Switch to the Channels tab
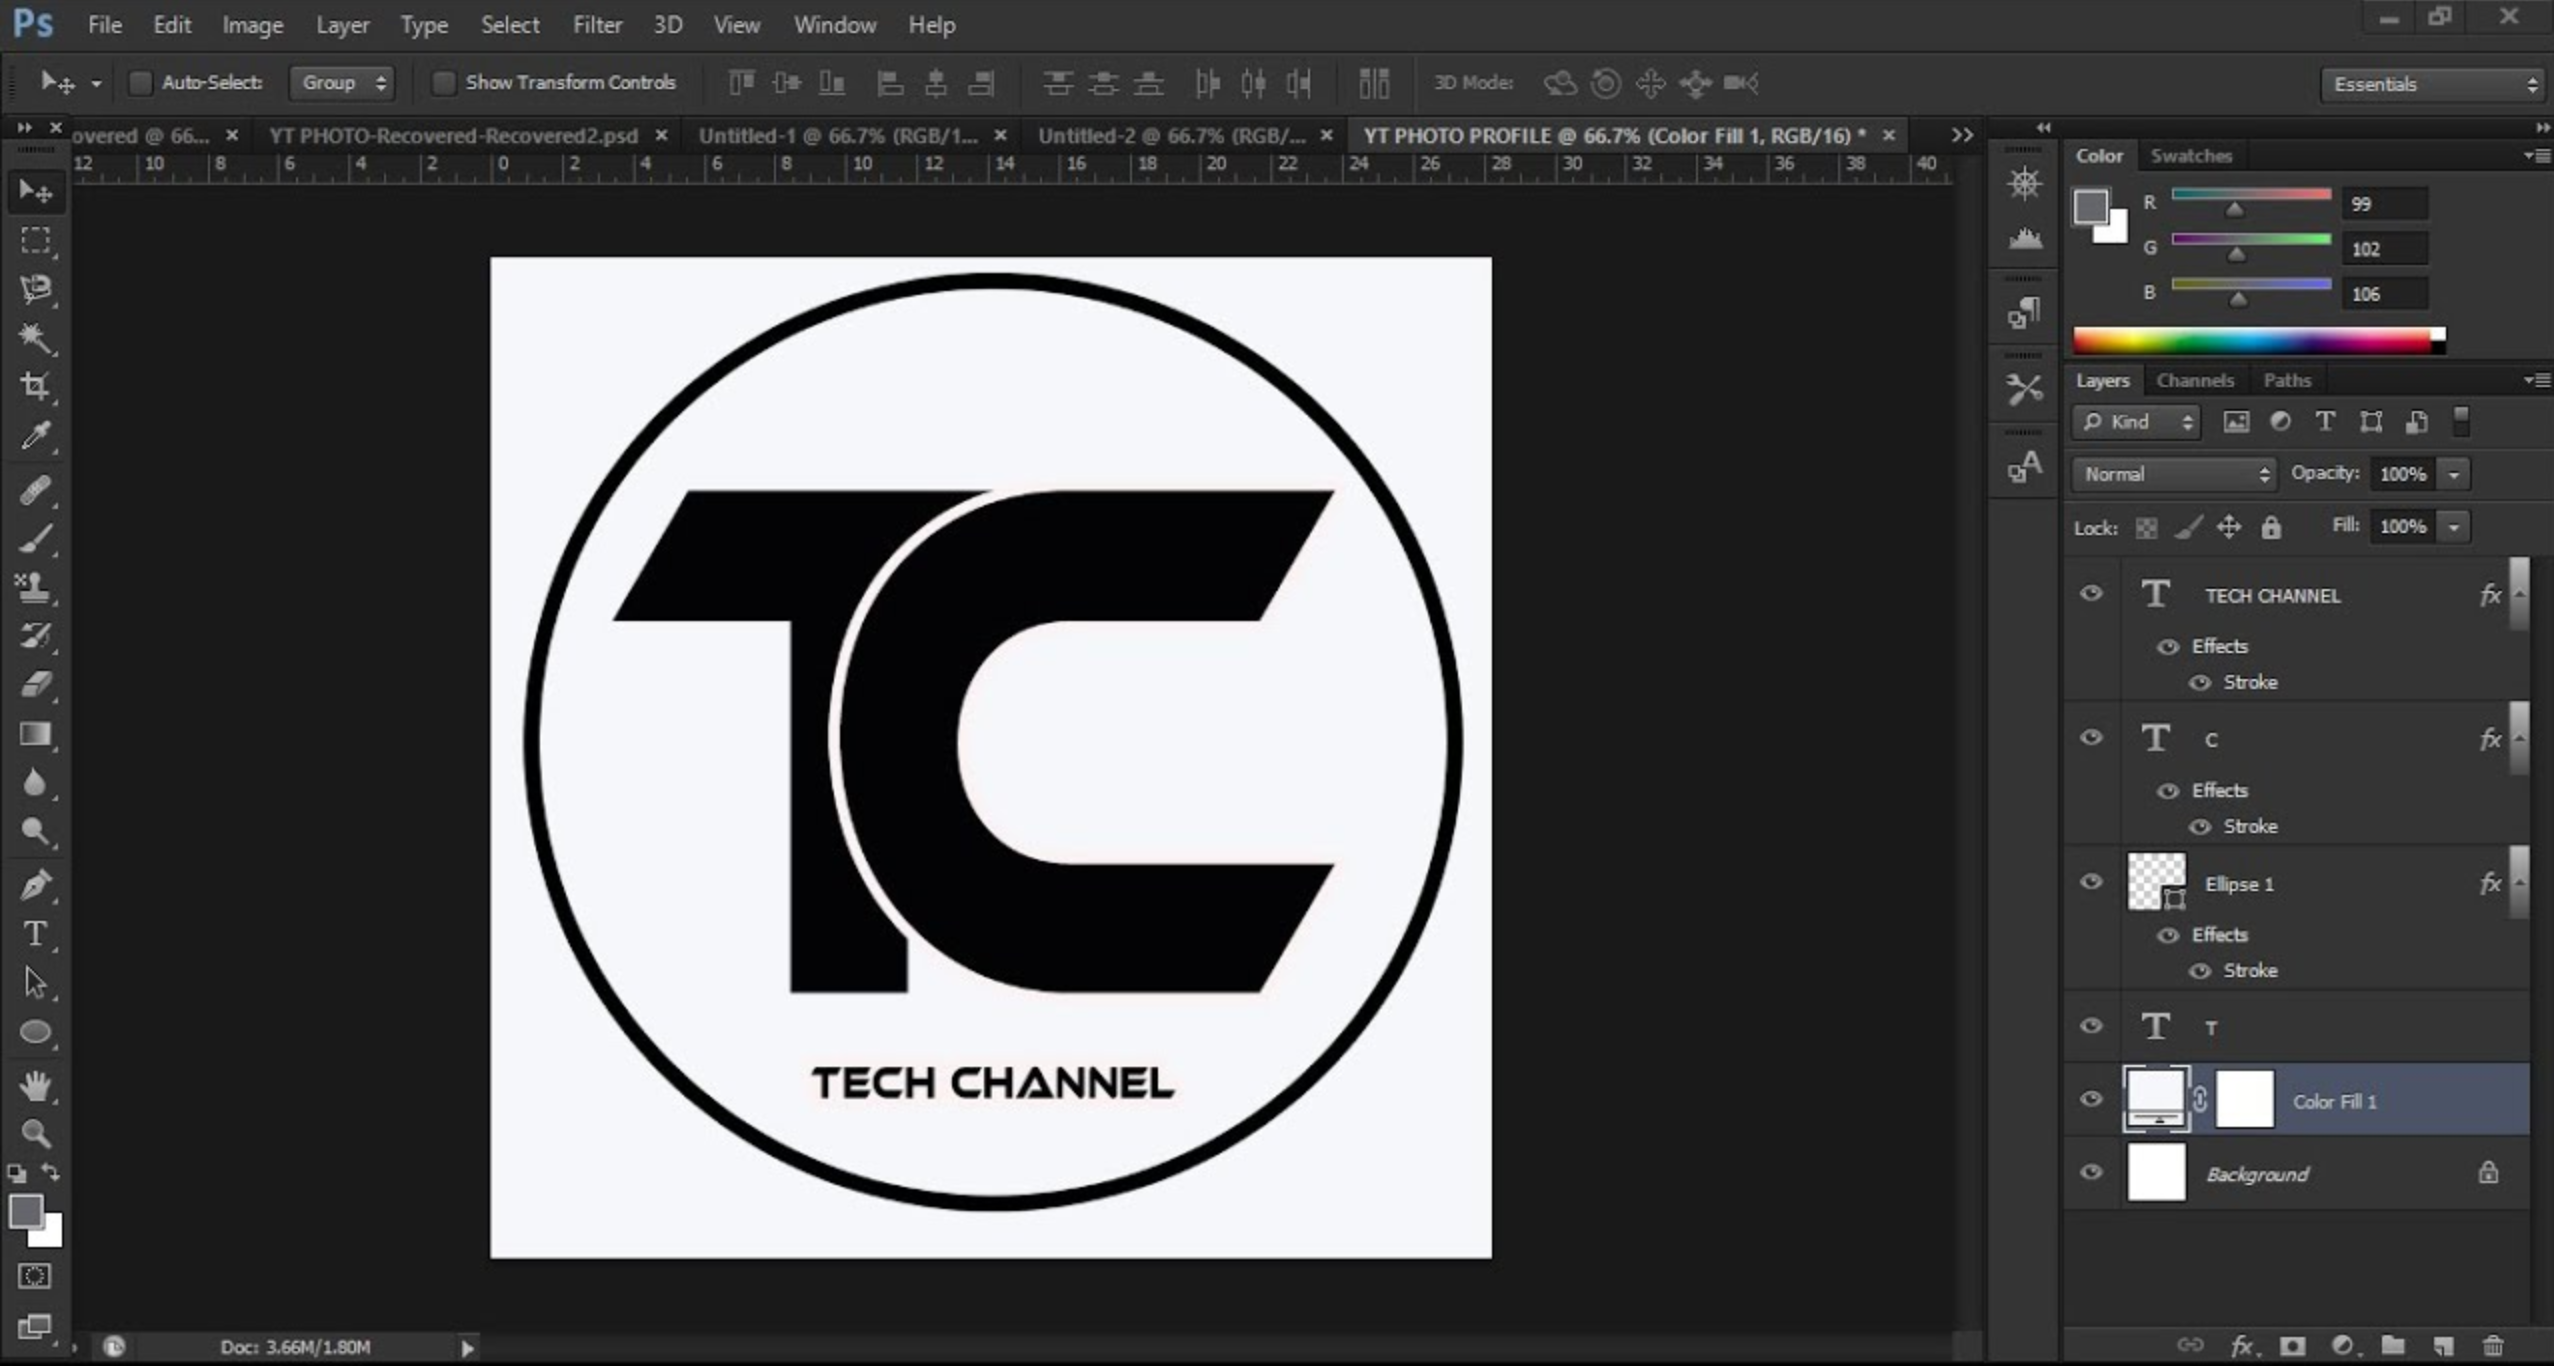 2196,380
